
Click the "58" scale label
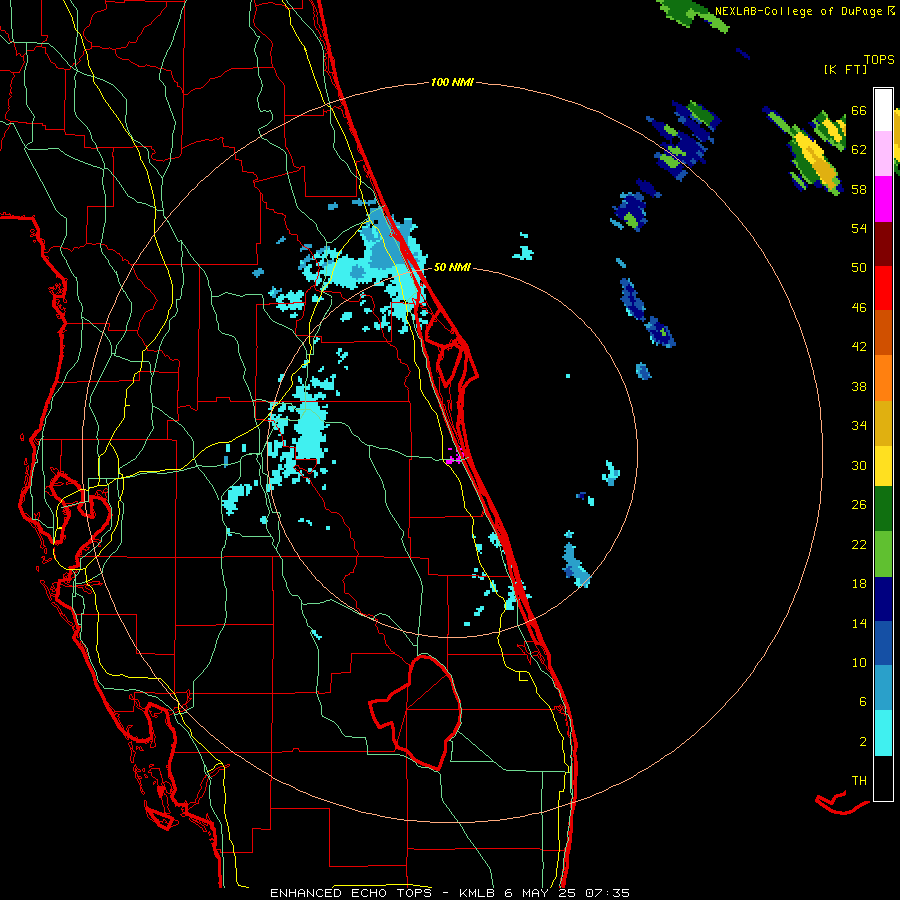pos(859,189)
